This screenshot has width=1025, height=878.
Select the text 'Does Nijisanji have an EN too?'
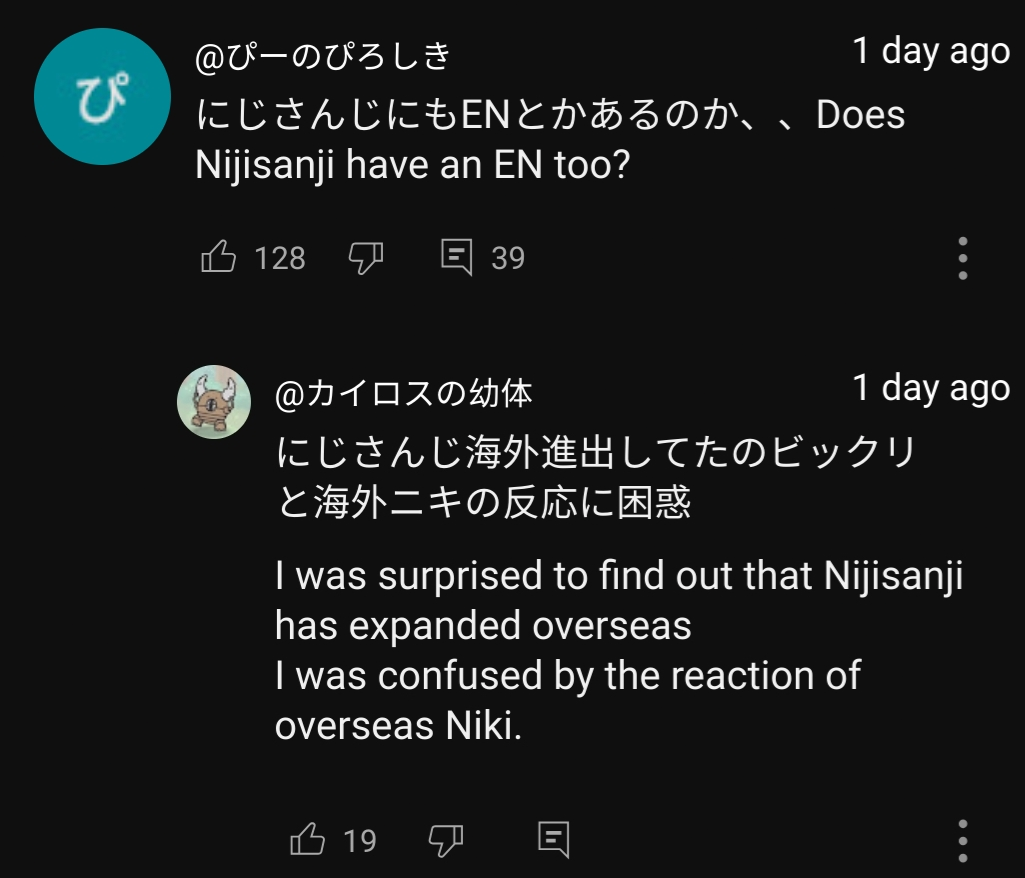point(550,140)
